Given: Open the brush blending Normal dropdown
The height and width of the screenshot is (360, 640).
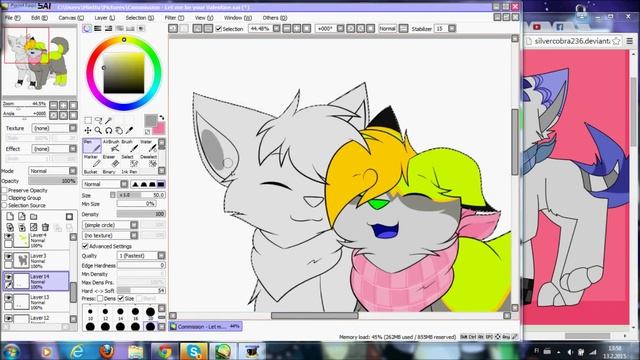Looking at the screenshot, I should [x=105, y=184].
